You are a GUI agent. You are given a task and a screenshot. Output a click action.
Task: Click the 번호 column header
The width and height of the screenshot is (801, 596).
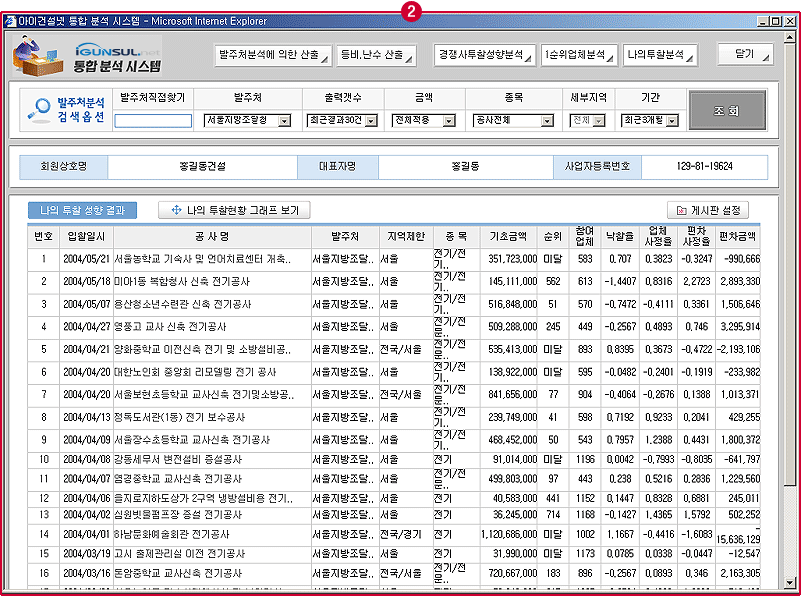click(x=43, y=236)
